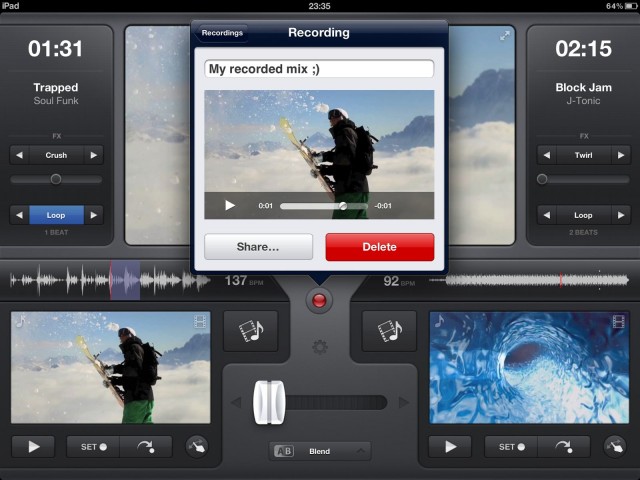The image size is (640, 480).
Task: Play the right deck video
Action: (x=451, y=447)
